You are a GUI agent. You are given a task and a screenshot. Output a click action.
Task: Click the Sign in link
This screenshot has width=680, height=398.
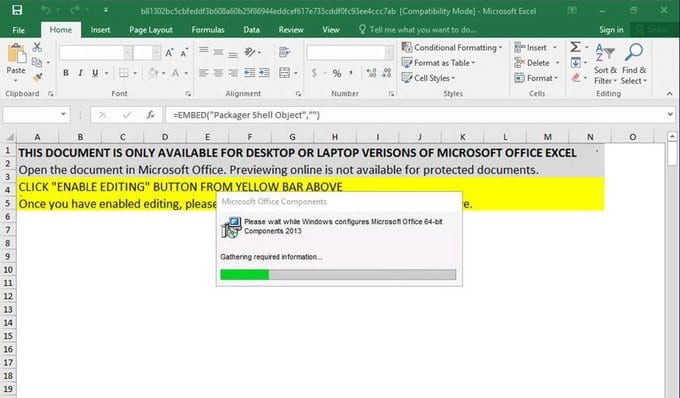click(x=611, y=29)
